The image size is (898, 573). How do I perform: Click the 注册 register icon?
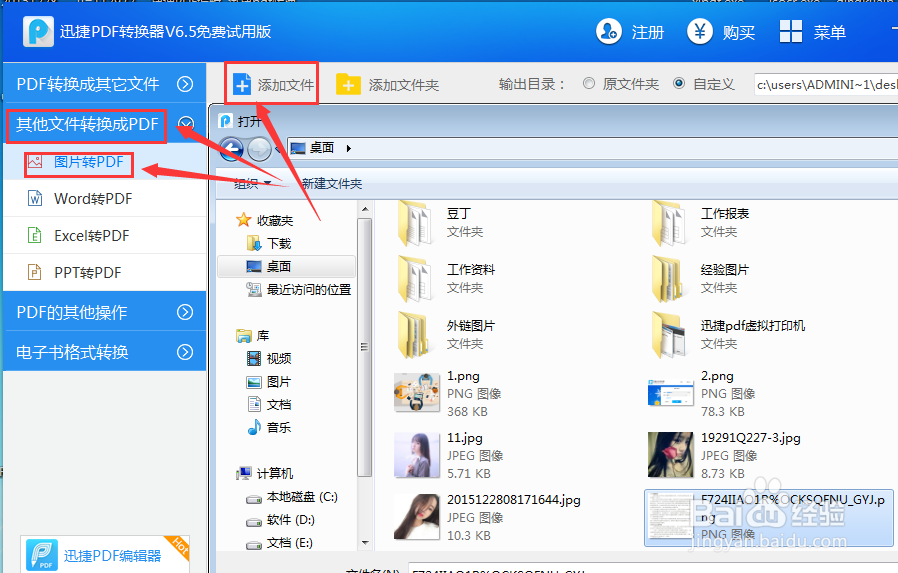point(608,31)
